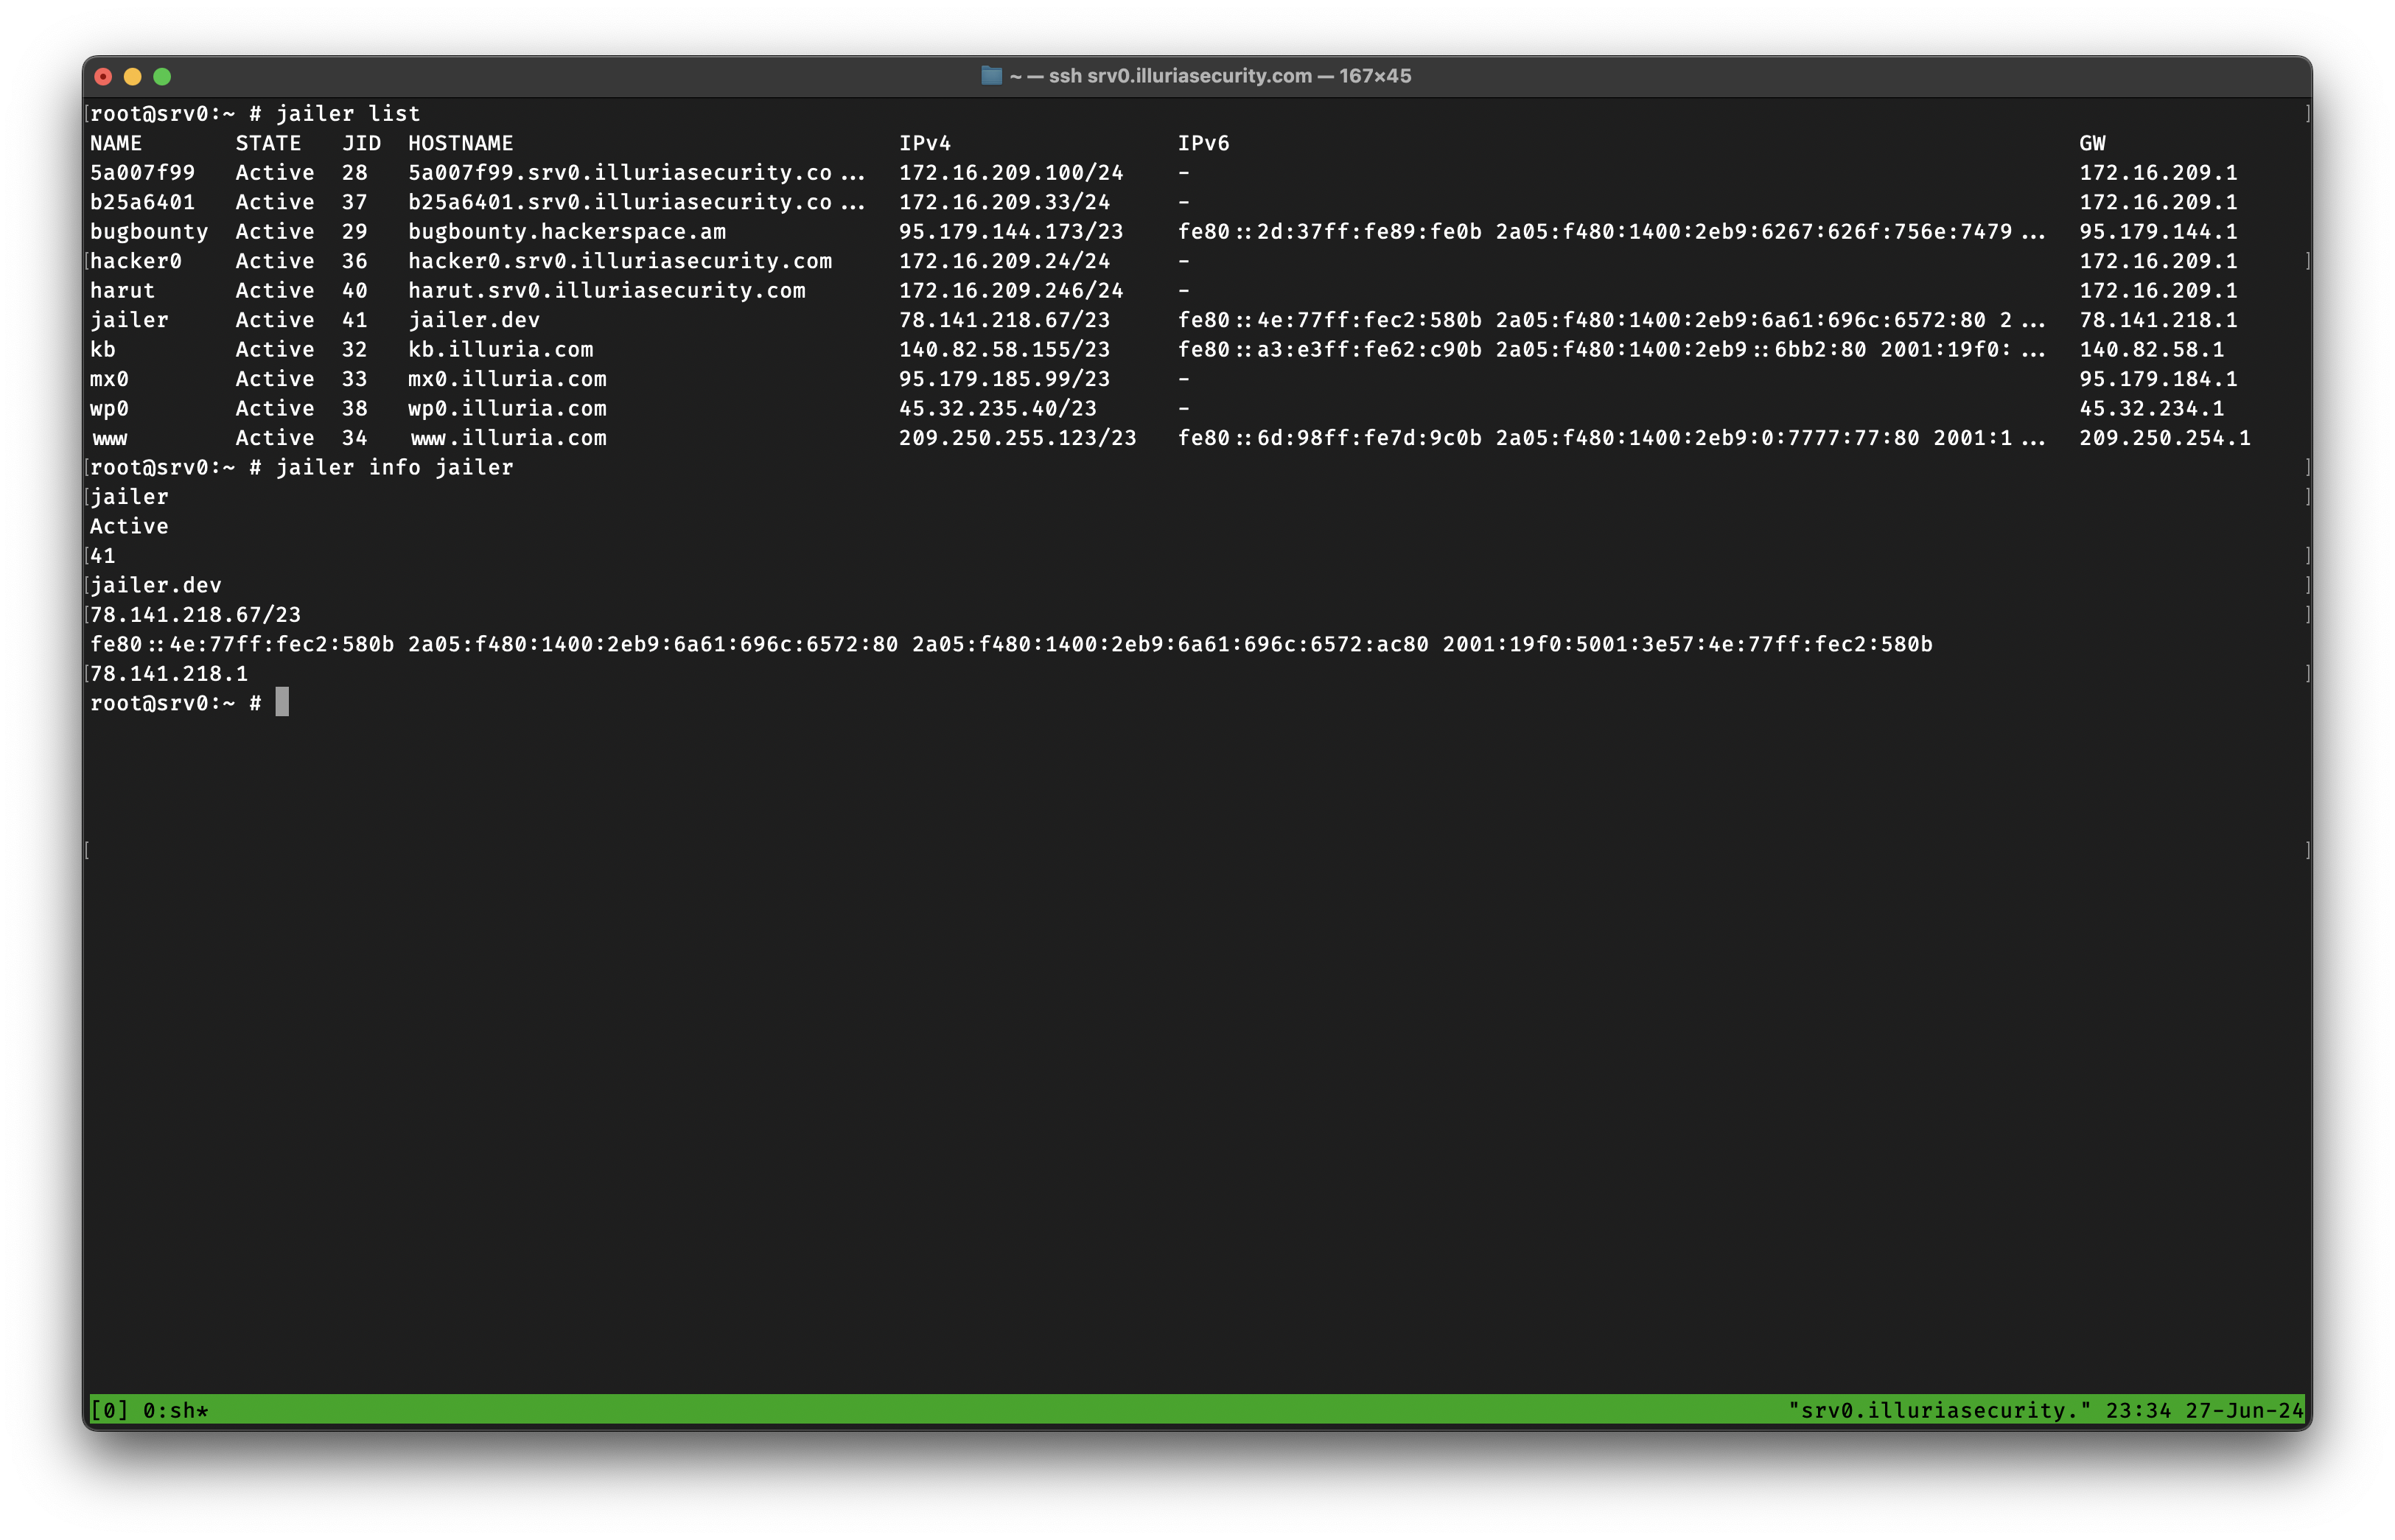Click IPv4 address 172.16.209.33/24

(1004, 202)
